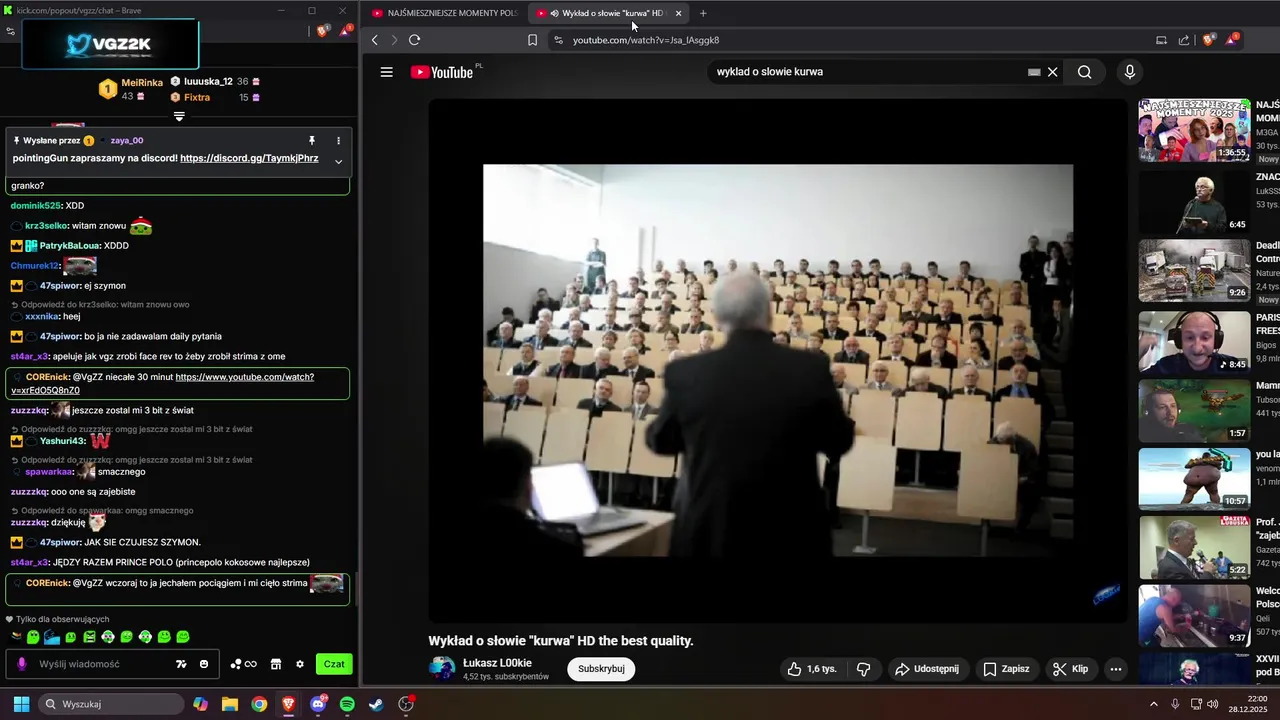
Task: Open chat window tune settings icon
Action: tap(10, 31)
